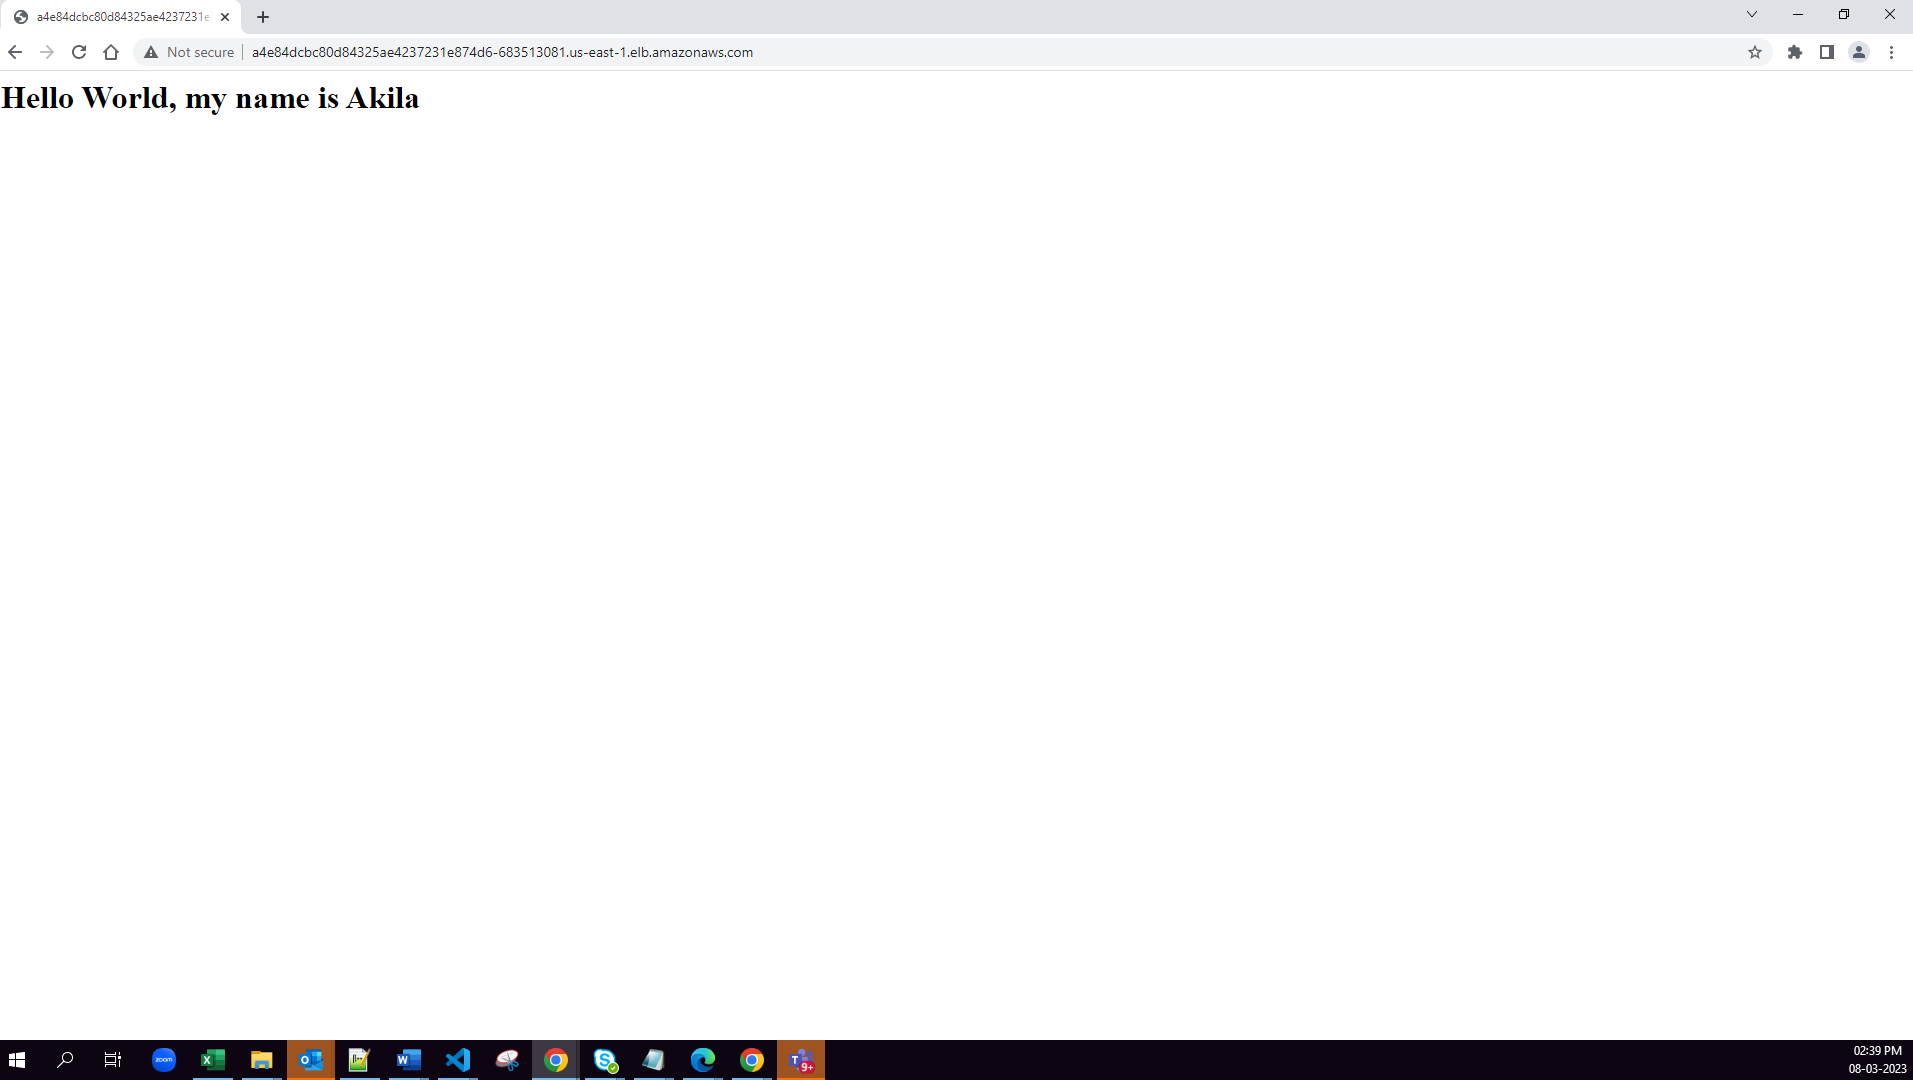1913x1080 pixels.
Task: Open Microsoft Teams from taskbar
Action: click(x=801, y=1060)
